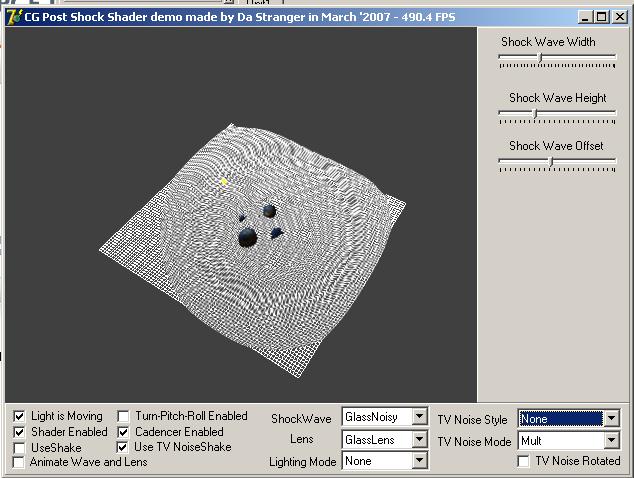Disable the Shader Enabled checkbox
Viewport: 634px width, 478px height.
pyautogui.click(x=19, y=432)
